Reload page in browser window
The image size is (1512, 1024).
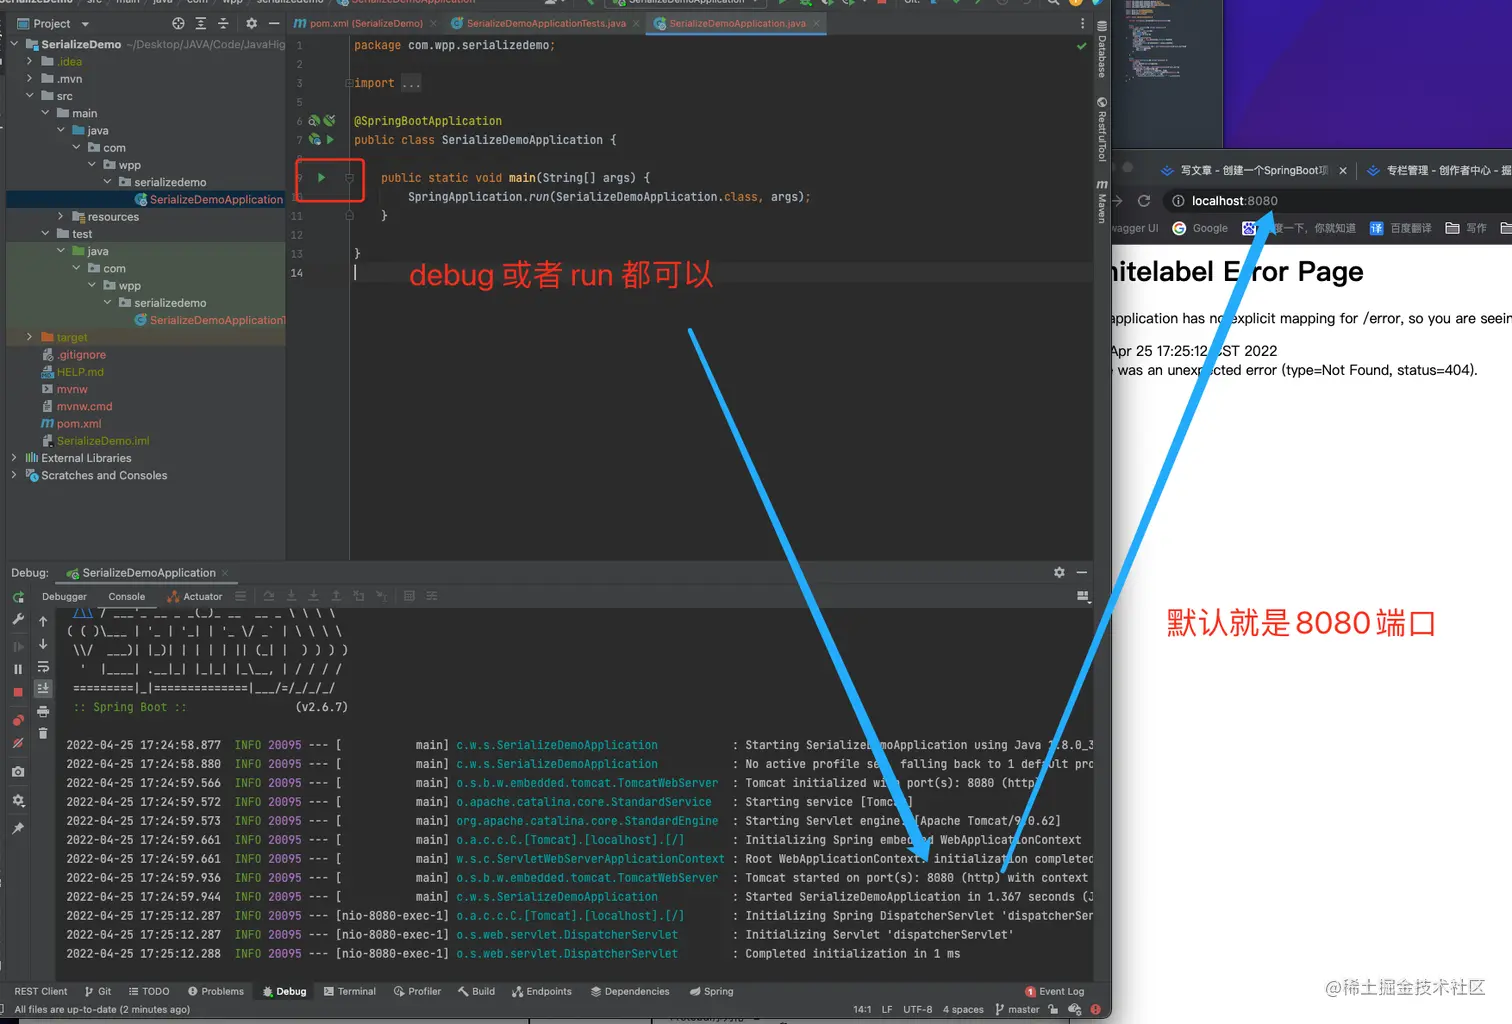(x=1144, y=201)
